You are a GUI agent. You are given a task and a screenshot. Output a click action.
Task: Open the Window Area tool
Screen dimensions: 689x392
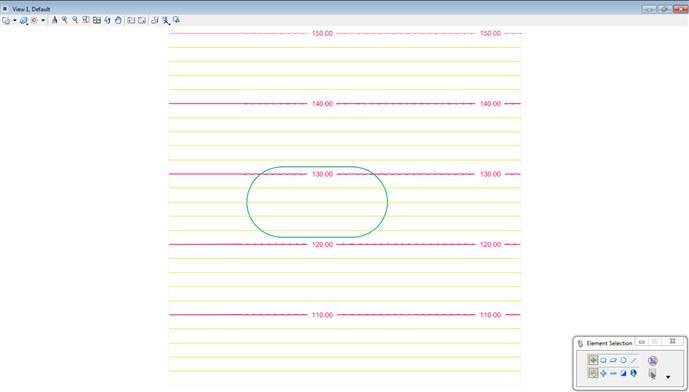tap(86, 20)
